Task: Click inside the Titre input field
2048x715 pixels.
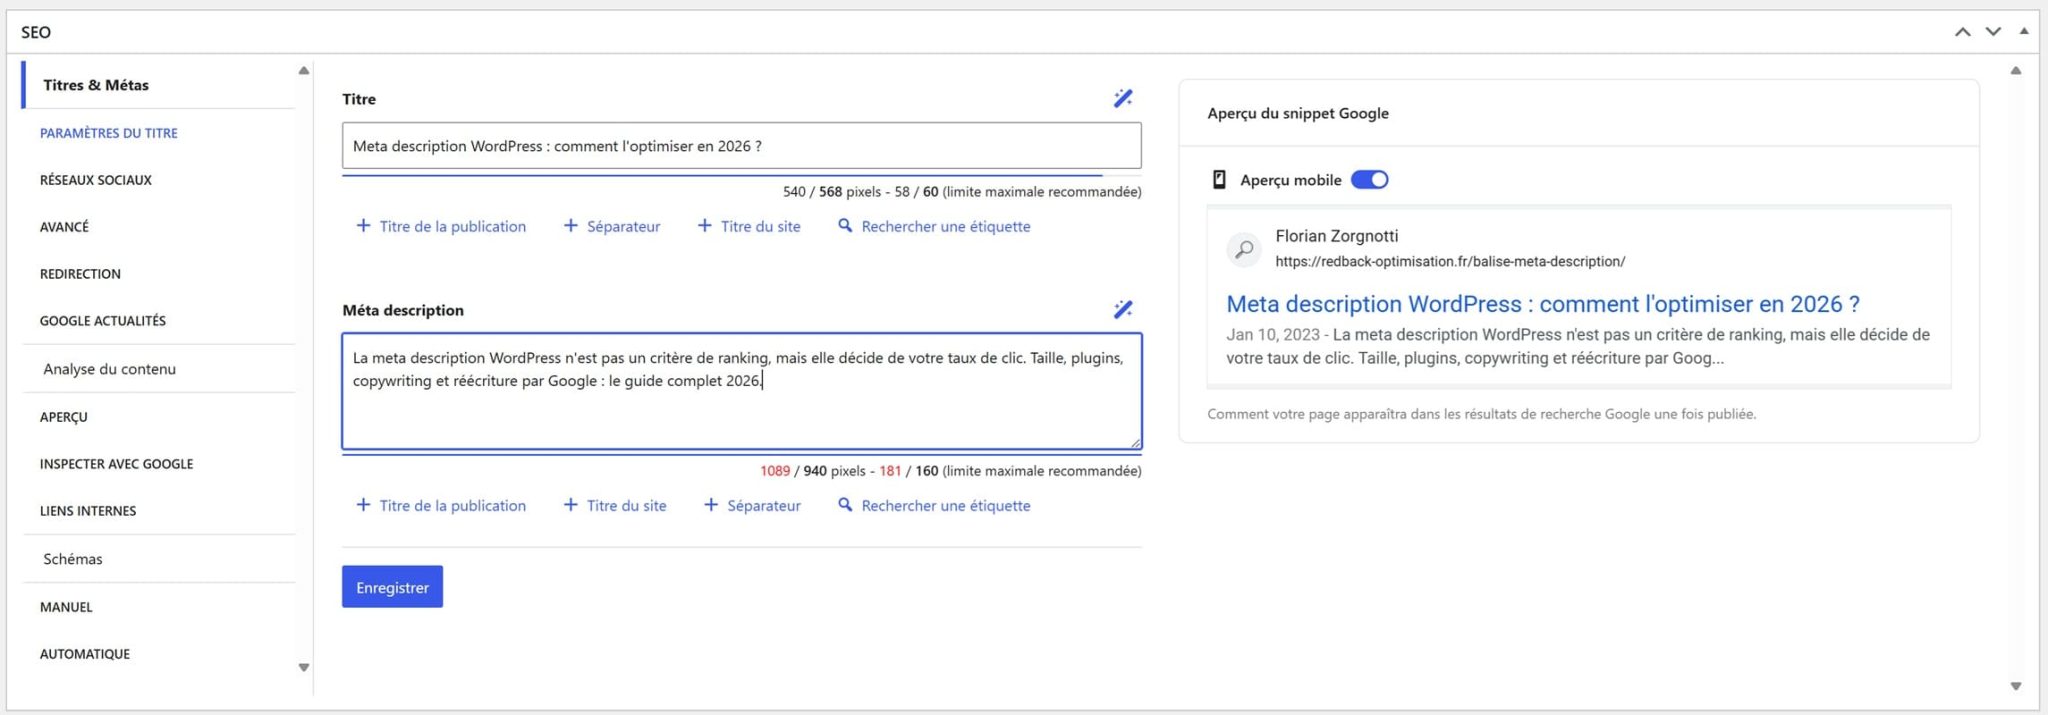Action: (x=741, y=146)
